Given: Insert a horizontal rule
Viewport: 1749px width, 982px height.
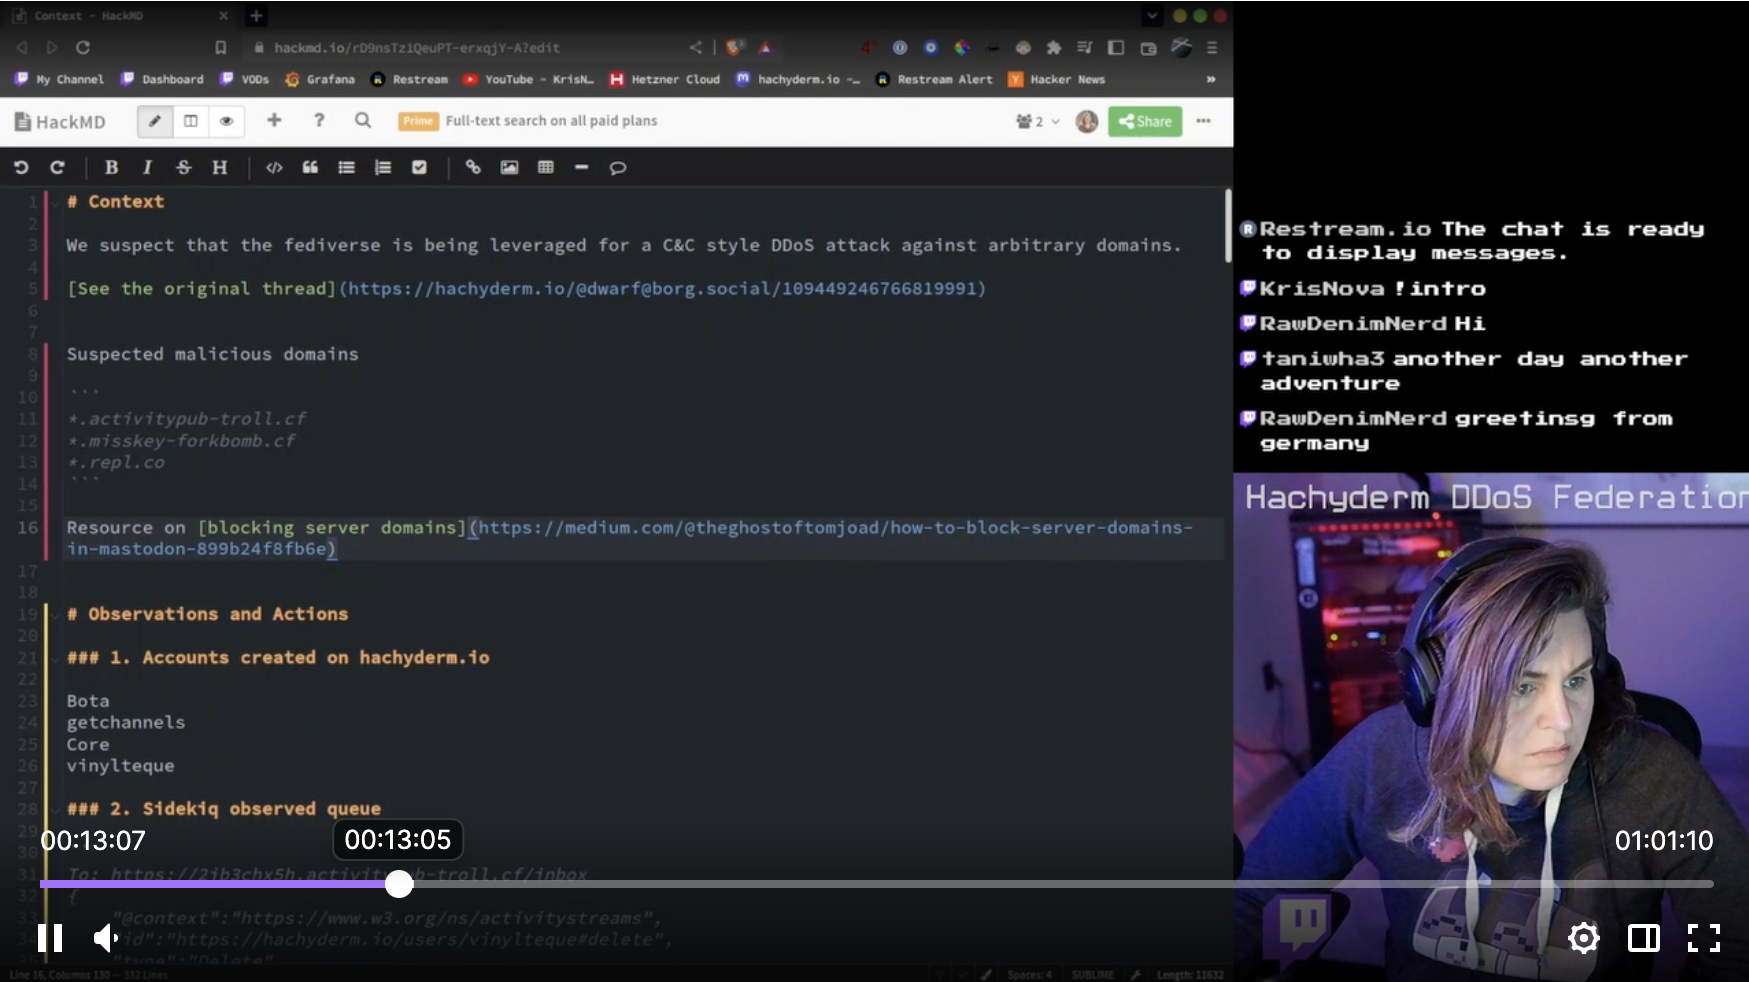Looking at the screenshot, I should (x=581, y=168).
